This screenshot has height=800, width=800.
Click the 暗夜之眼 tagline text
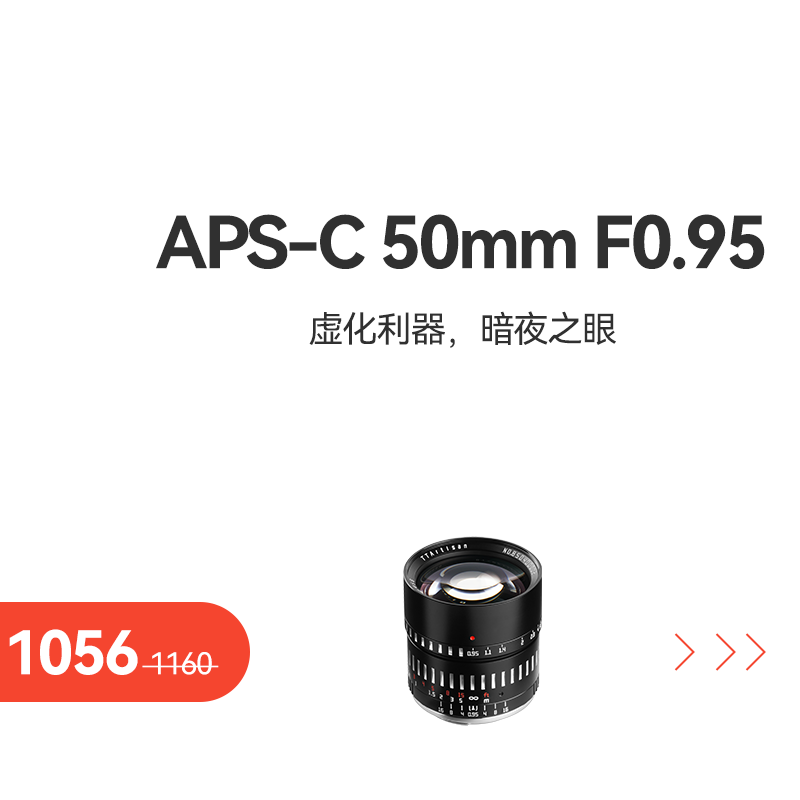(x=549, y=330)
